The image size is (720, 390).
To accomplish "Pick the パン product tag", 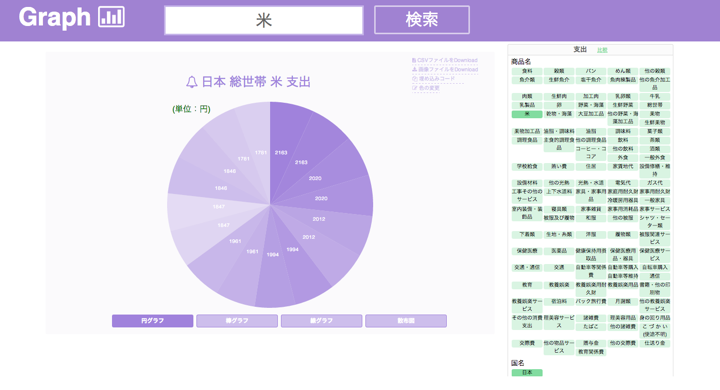I will pyautogui.click(x=591, y=71).
